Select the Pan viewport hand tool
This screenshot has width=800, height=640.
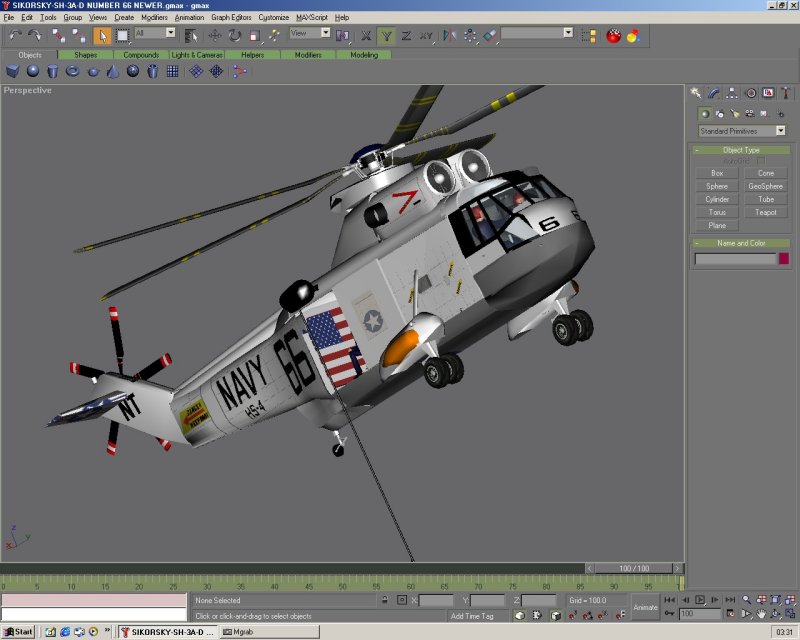coord(761,613)
